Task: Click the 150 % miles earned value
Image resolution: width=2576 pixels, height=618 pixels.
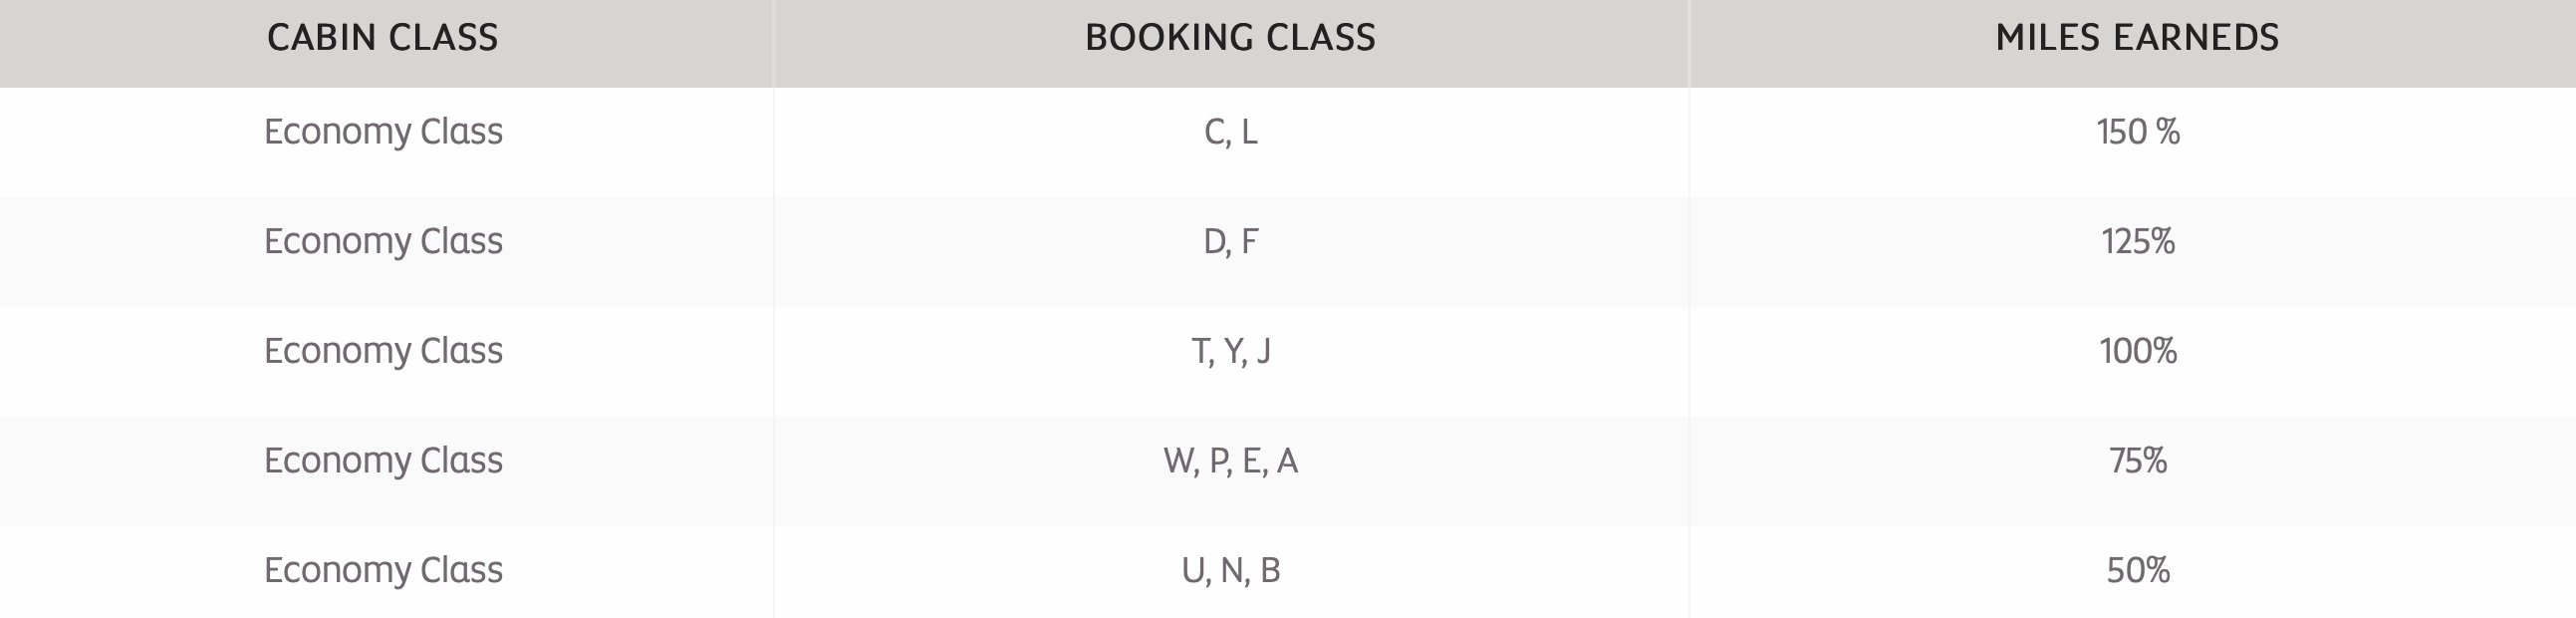Action: (x=2138, y=132)
